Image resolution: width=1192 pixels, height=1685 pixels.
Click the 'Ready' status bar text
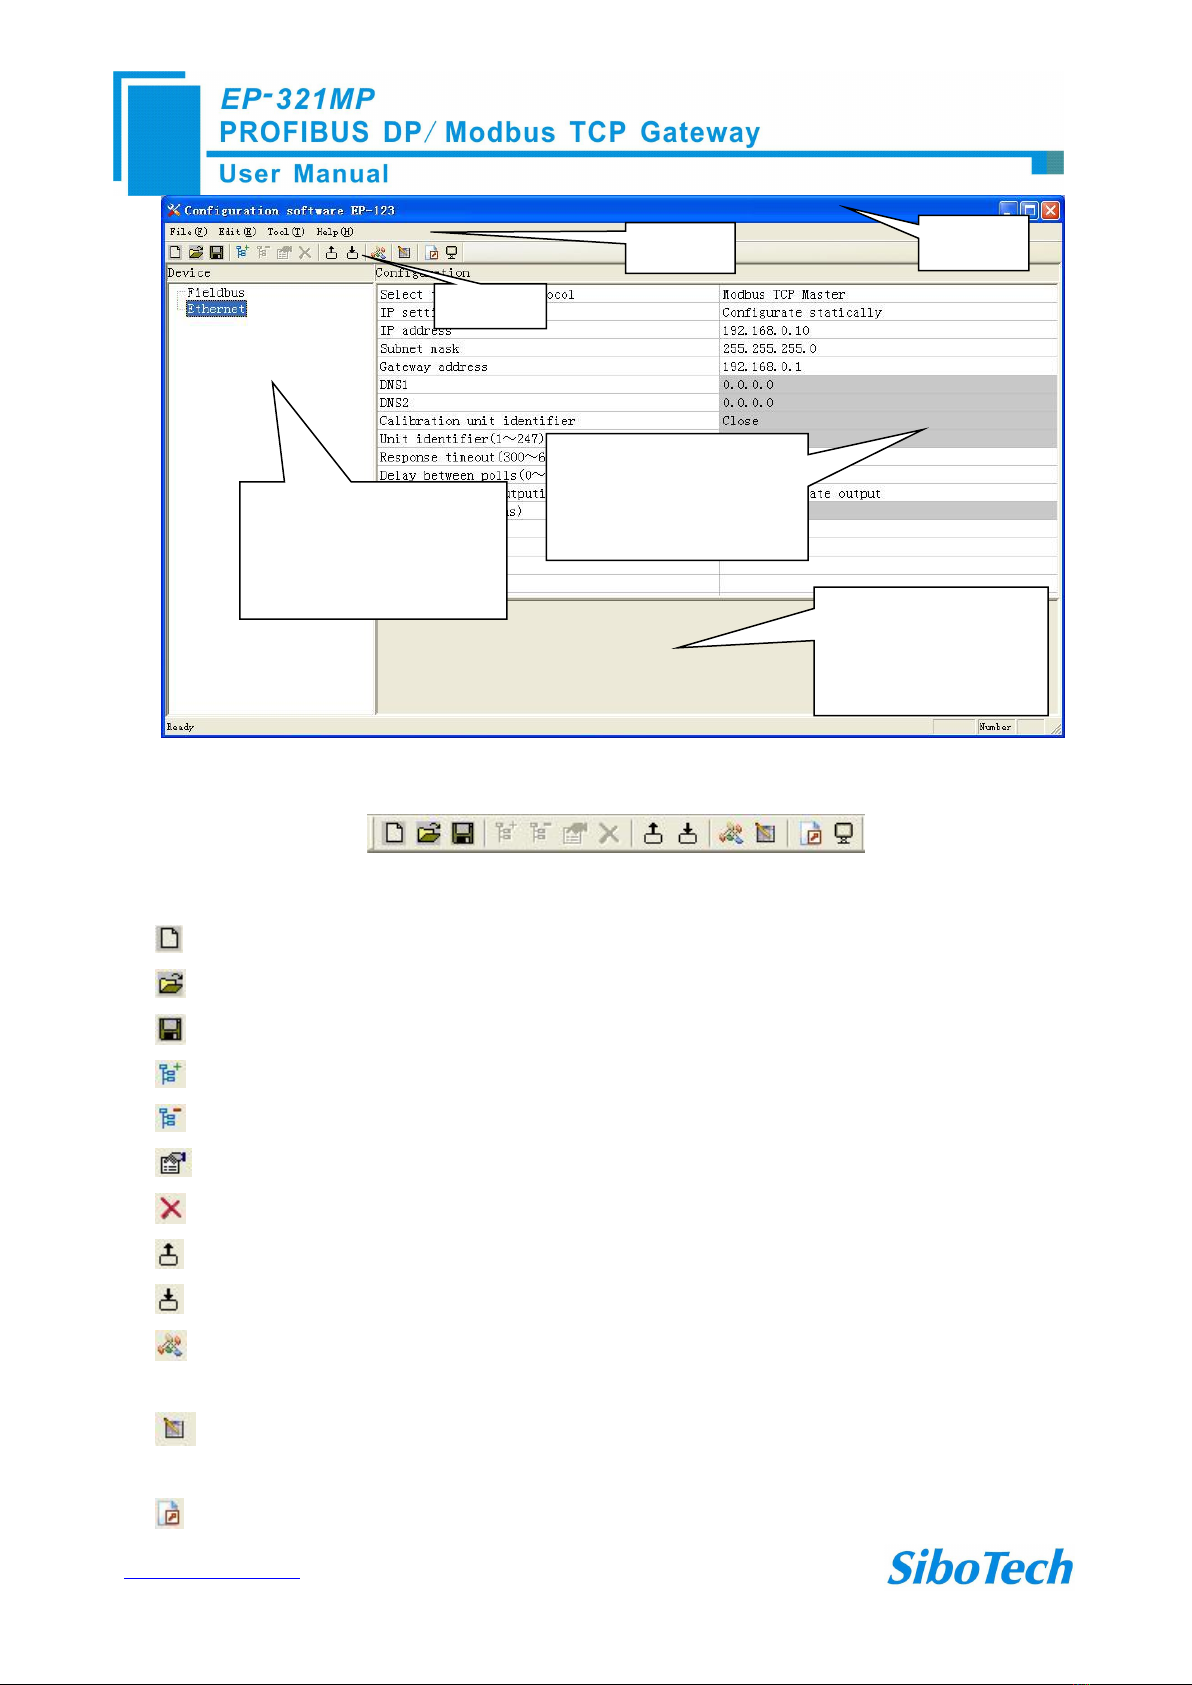click(x=180, y=727)
